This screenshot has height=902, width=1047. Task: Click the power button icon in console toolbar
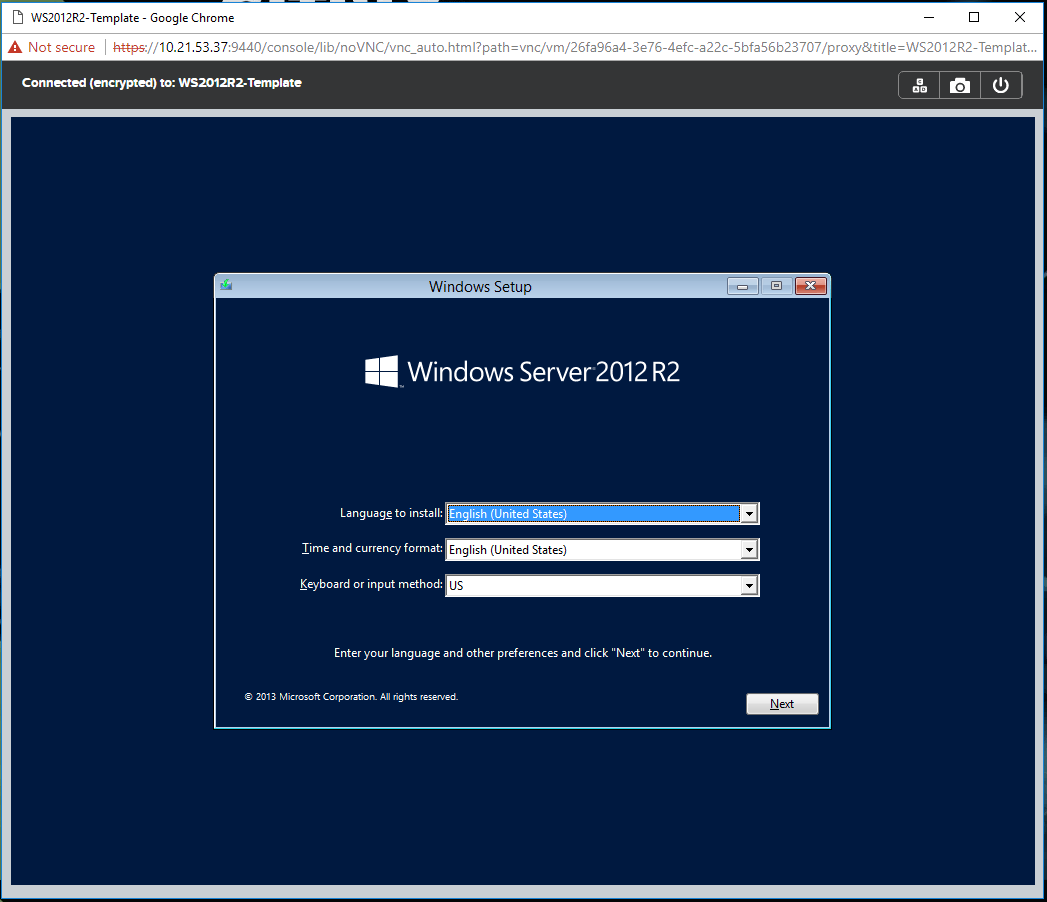1000,85
